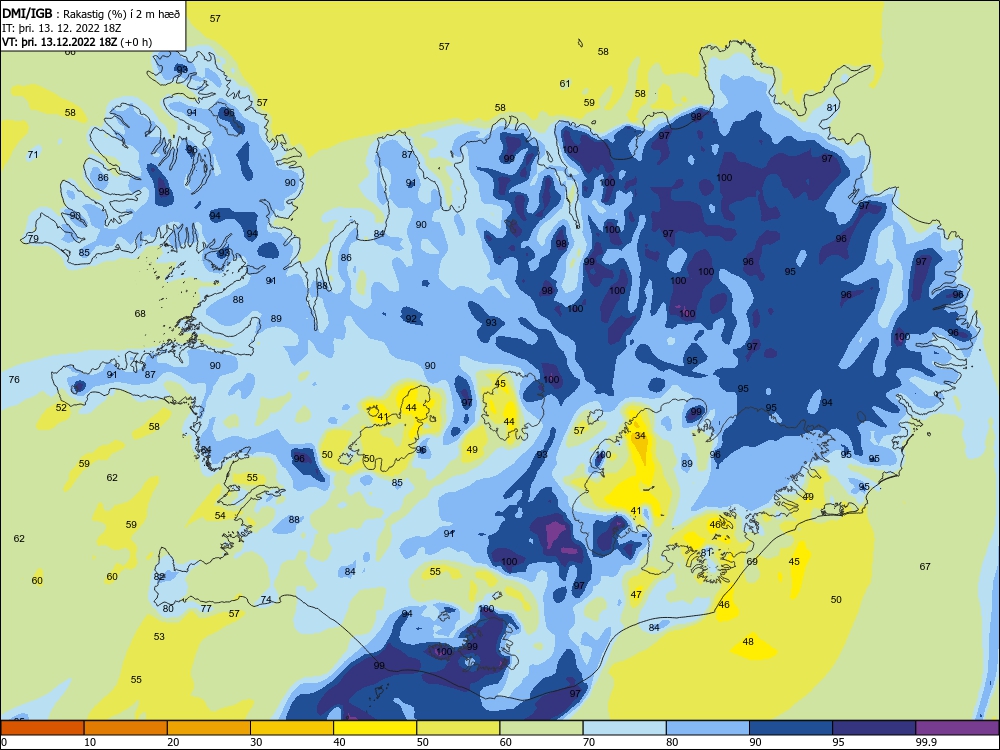Click the legend tick label 40
The width and height of the screenshot is (1000, 750).
tap(339, 742)
